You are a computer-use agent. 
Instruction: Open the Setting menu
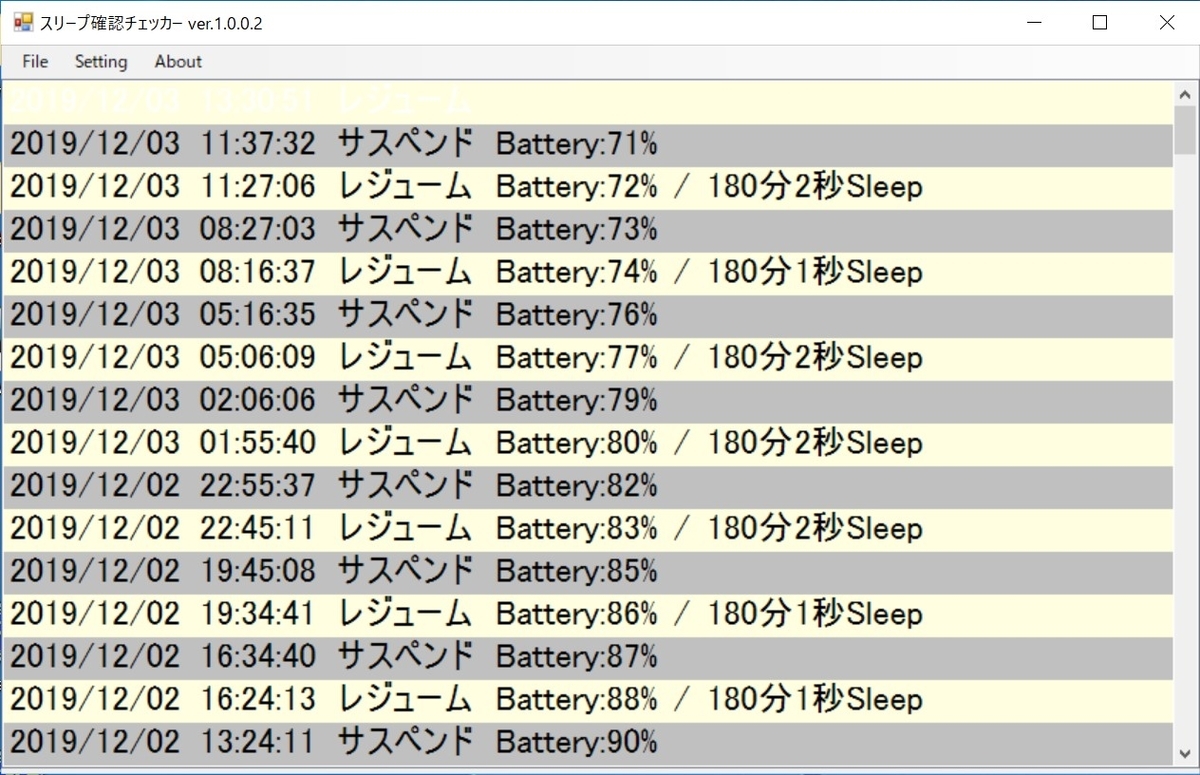point(100,61)
